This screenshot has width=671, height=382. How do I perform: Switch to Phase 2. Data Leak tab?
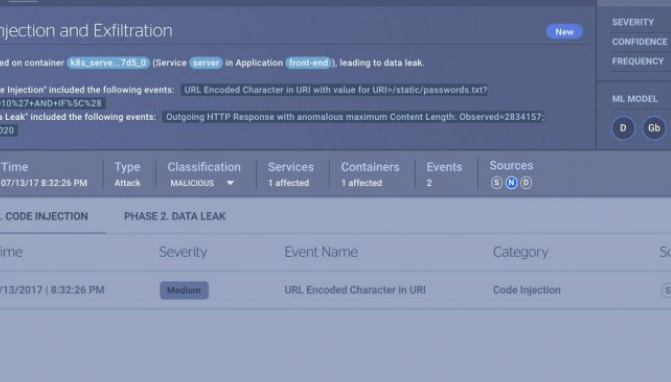pos(175,216)
